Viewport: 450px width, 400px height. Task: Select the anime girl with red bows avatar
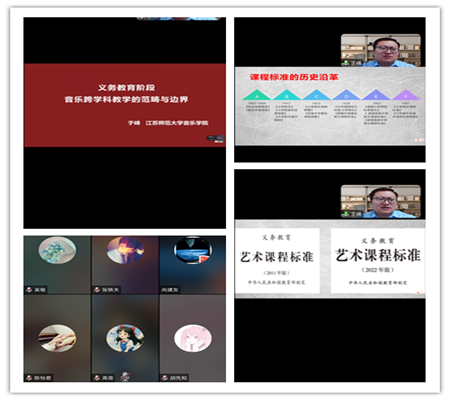125,338
